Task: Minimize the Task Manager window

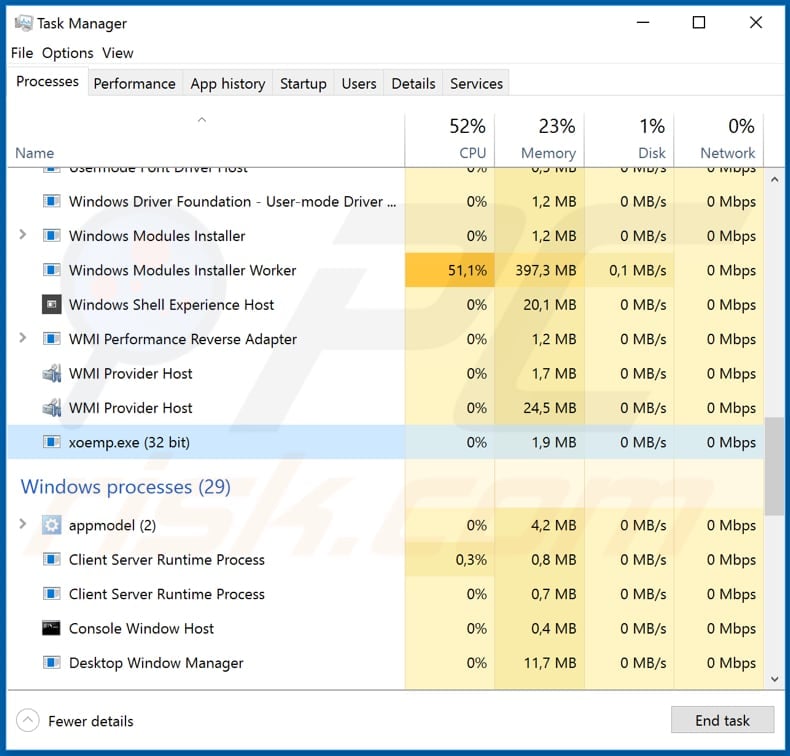Action: 643,22
